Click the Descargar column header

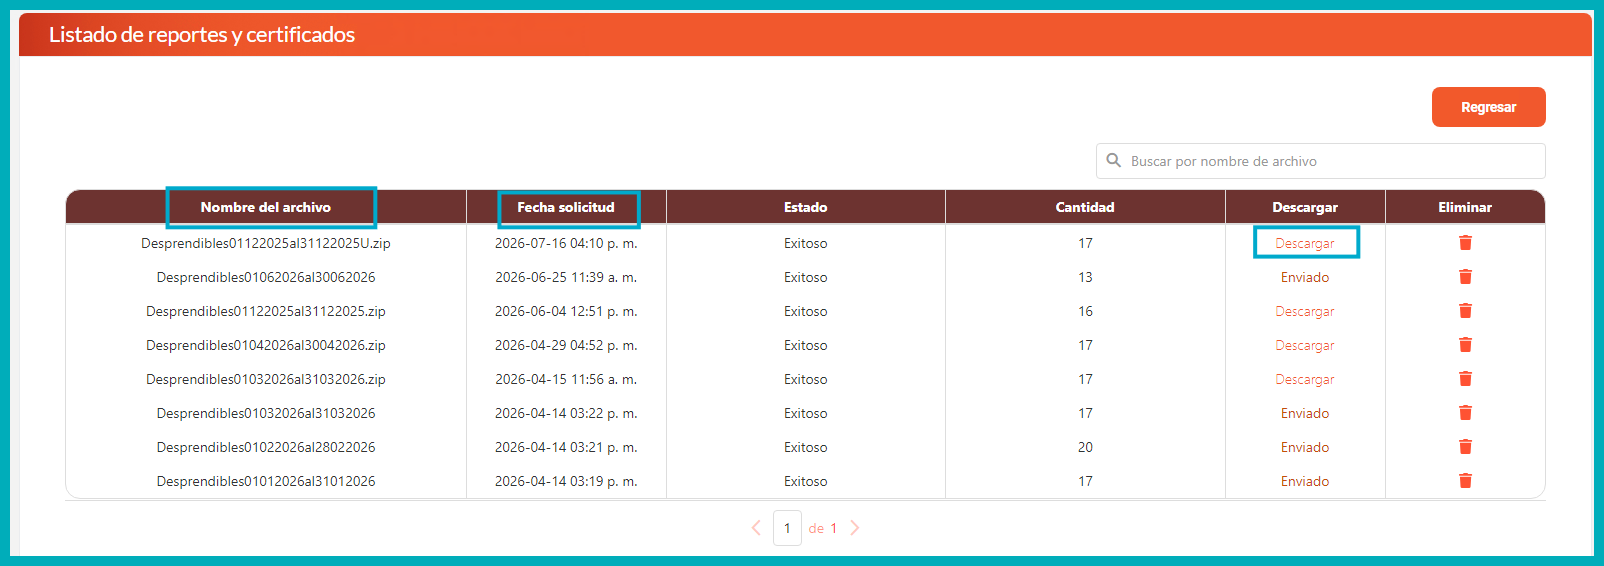(1305, 207)
